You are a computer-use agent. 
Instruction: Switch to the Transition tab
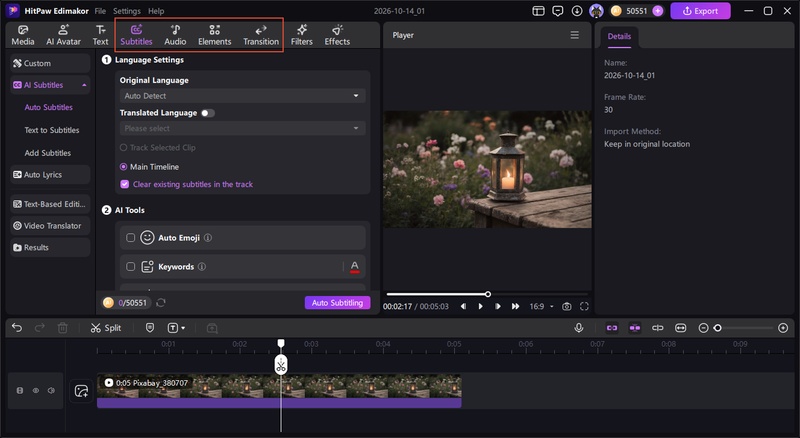[x=261, y=35]
